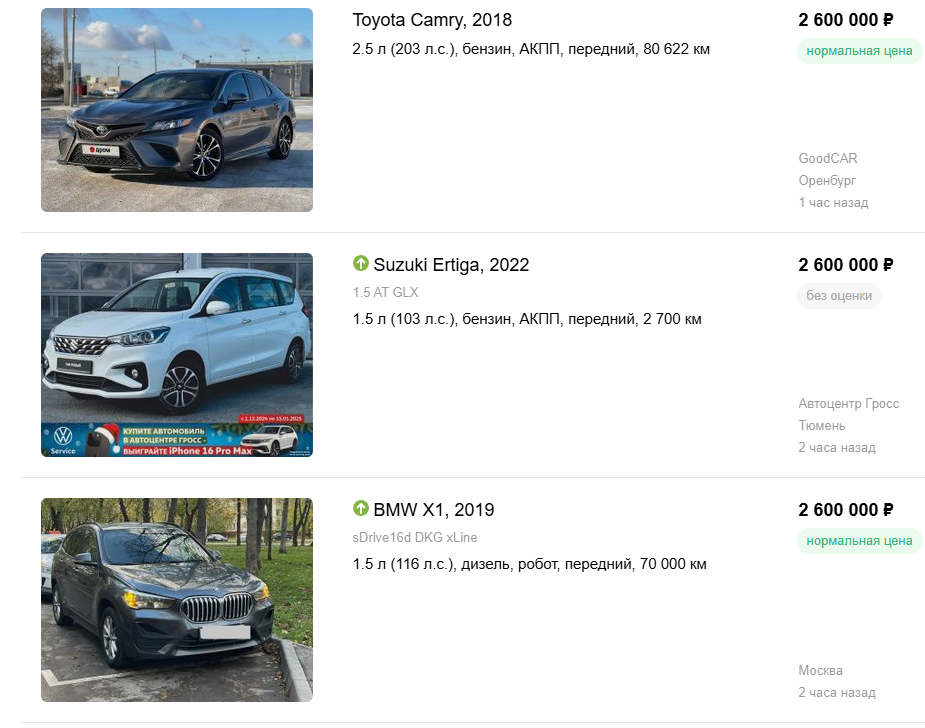
Task: Open the Toyota Camry, 2018 listing title
Action: 432,20
